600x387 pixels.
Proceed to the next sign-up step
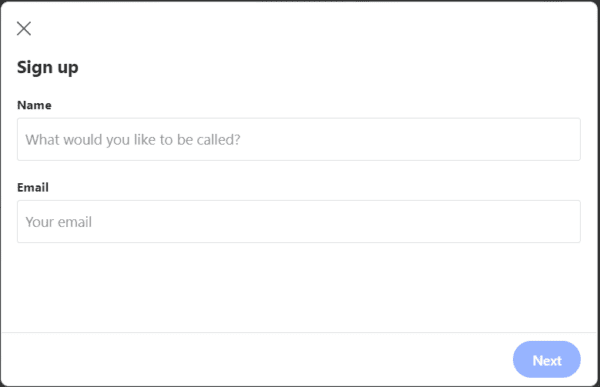point(547,360)
